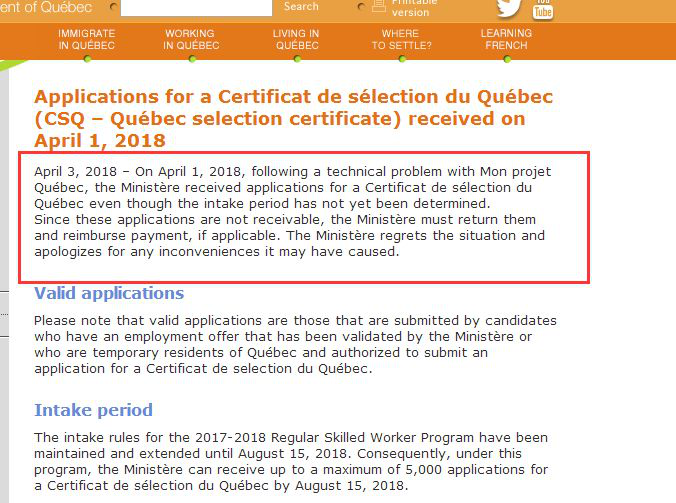Click green dot under Working in Québec
Image resolution: width=676 pixels, height=503 pixels.
point(192,59)
